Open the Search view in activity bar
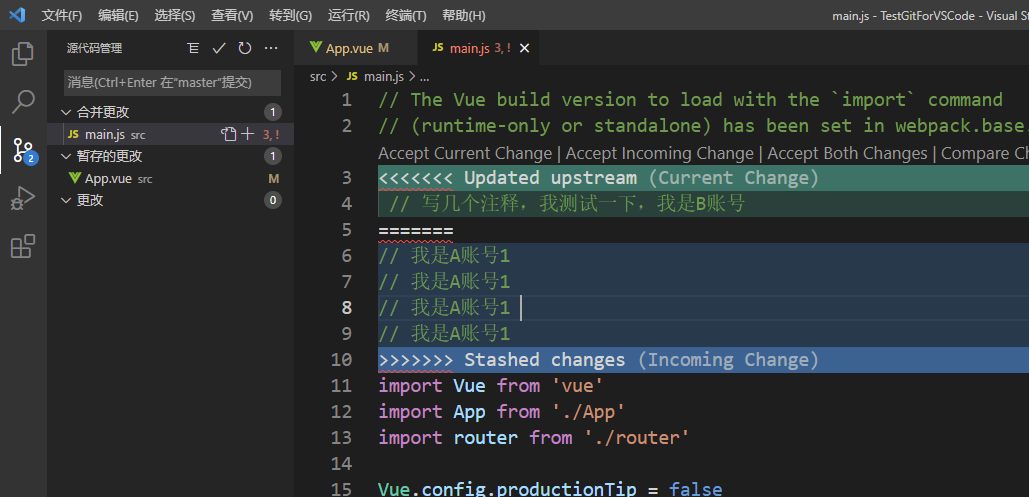 point(23,102)
